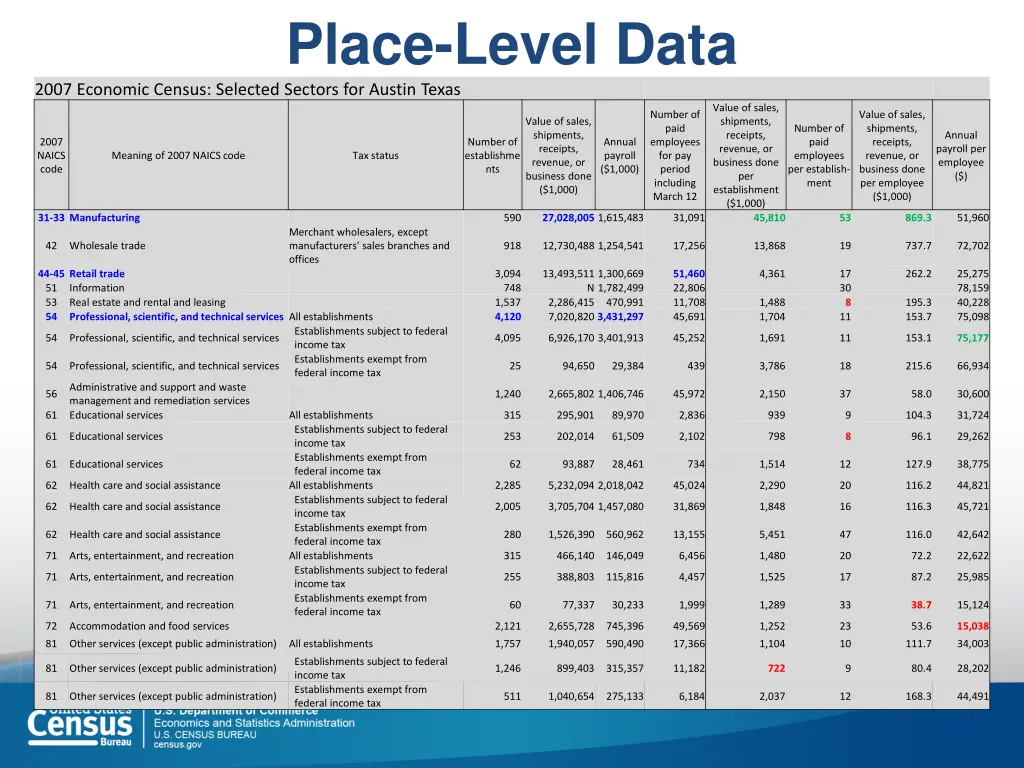Select the blue 'Manufacturing' row label
The width and height of the screenshot is (1024, 768).
(104, 217)
